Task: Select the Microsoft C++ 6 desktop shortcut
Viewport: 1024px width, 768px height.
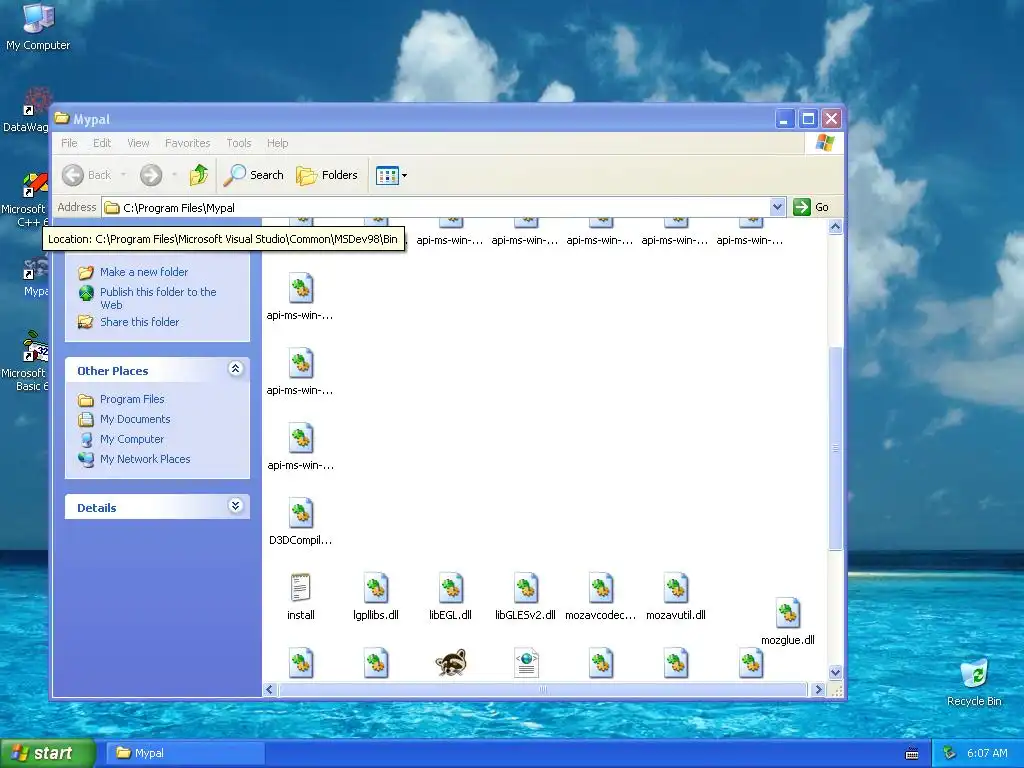Action: (x=25, y=200)
